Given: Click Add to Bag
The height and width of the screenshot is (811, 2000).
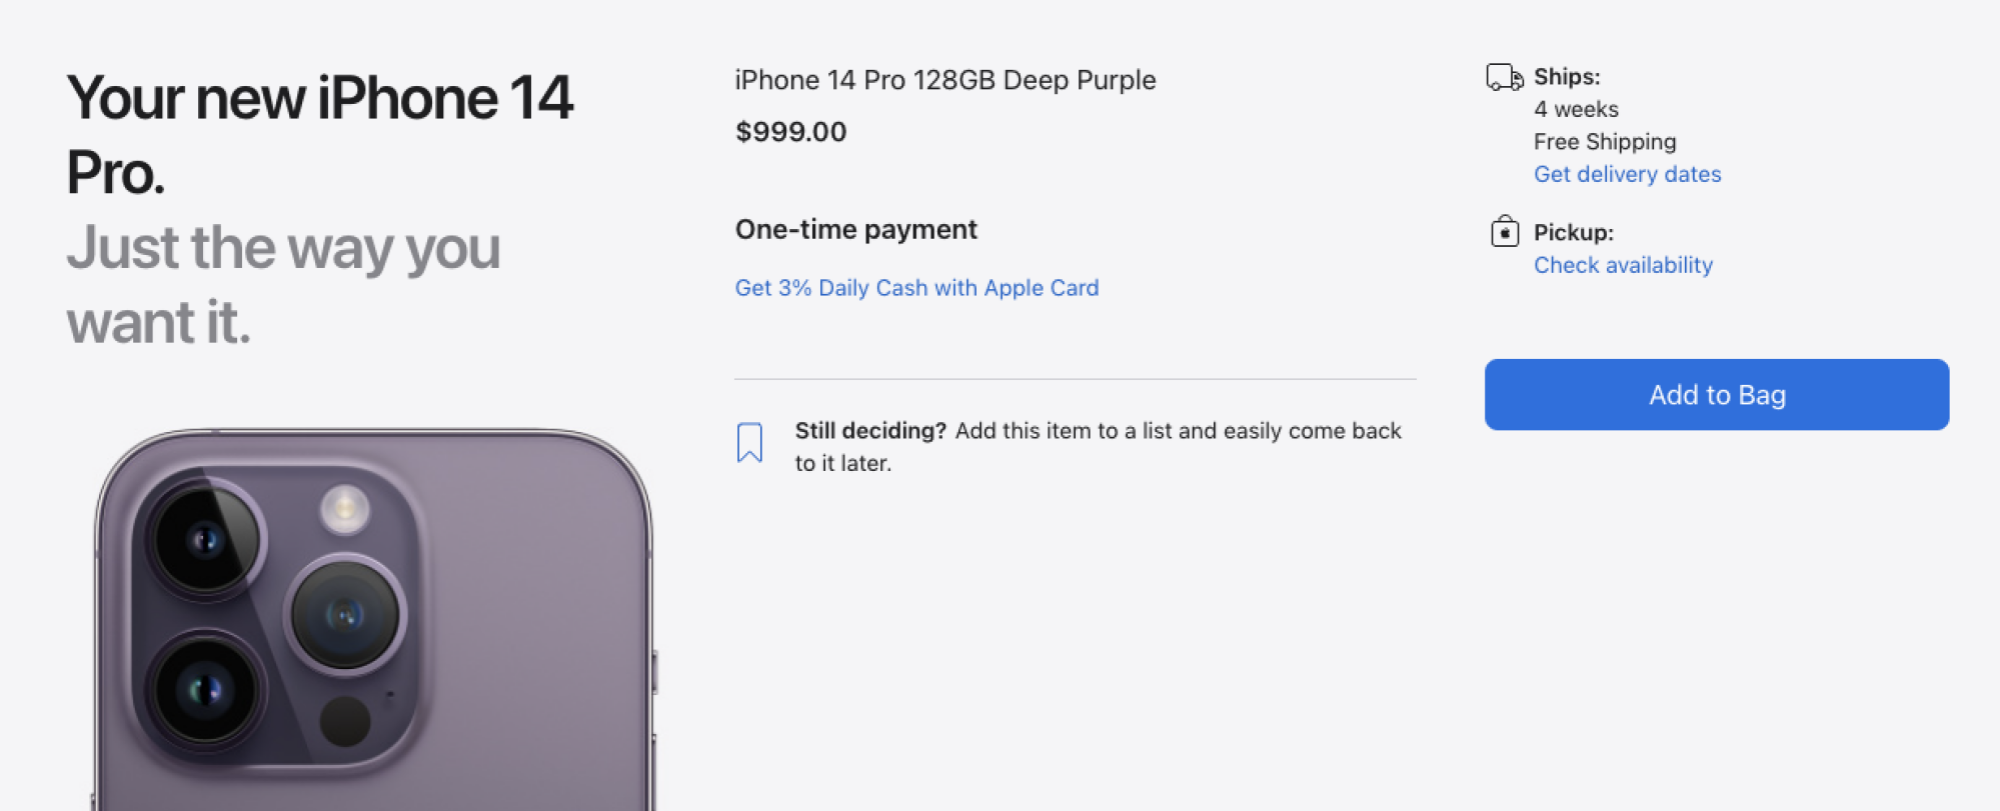Looking at the screenshot, I should coord(1716,394).
